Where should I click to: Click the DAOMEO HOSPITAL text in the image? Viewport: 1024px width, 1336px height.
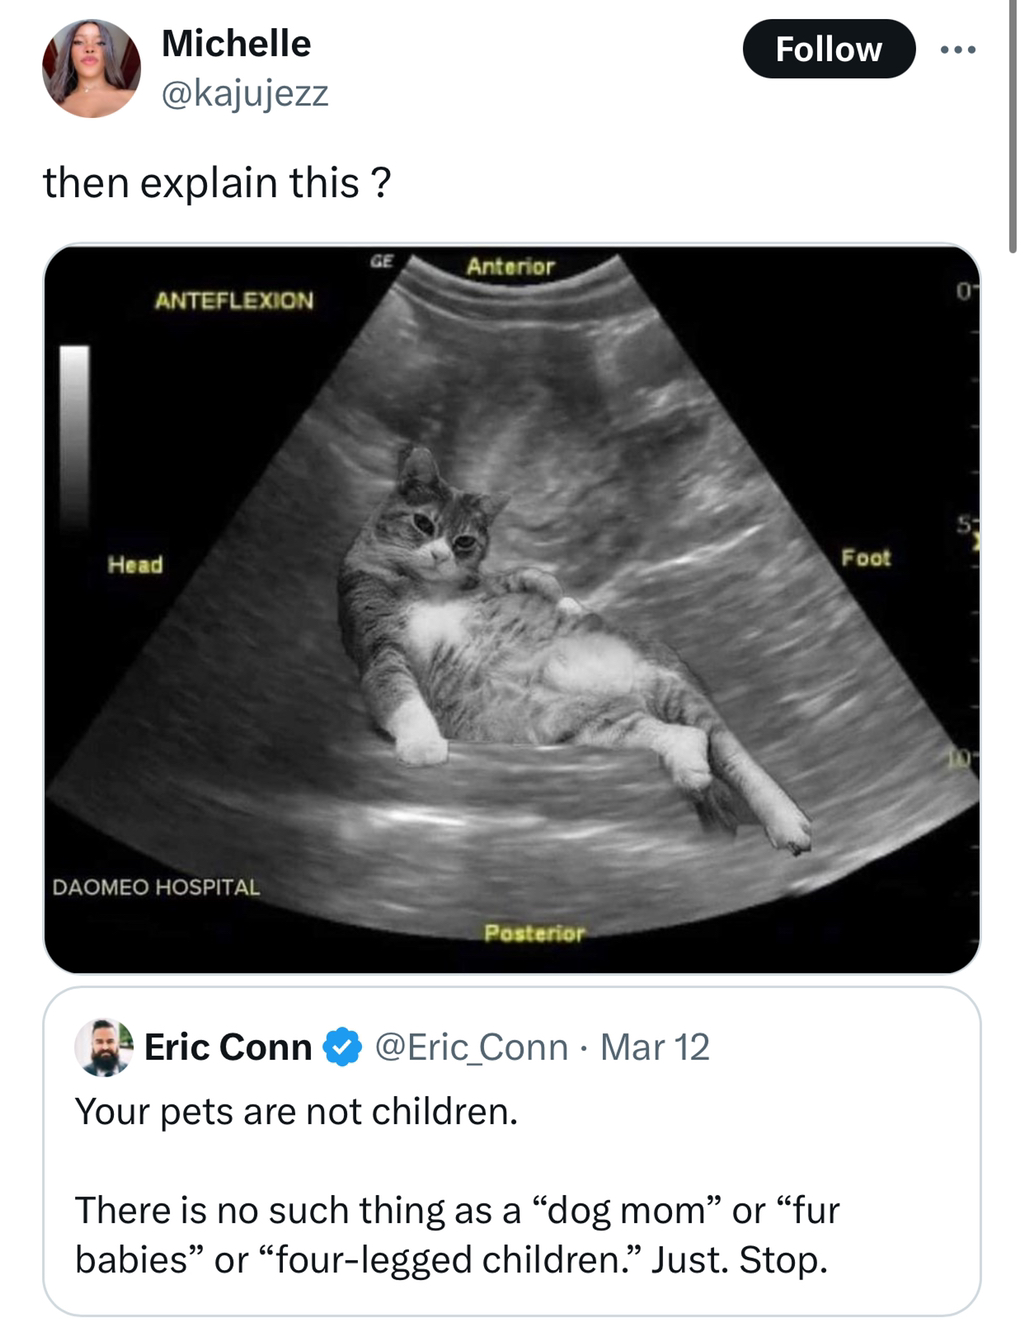click(156, 887)
